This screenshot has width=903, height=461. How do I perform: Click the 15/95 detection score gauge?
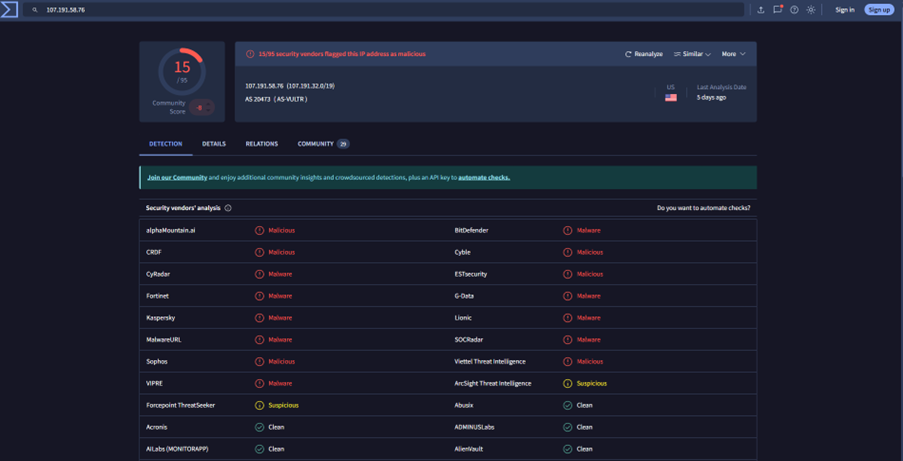click(182, 71)
